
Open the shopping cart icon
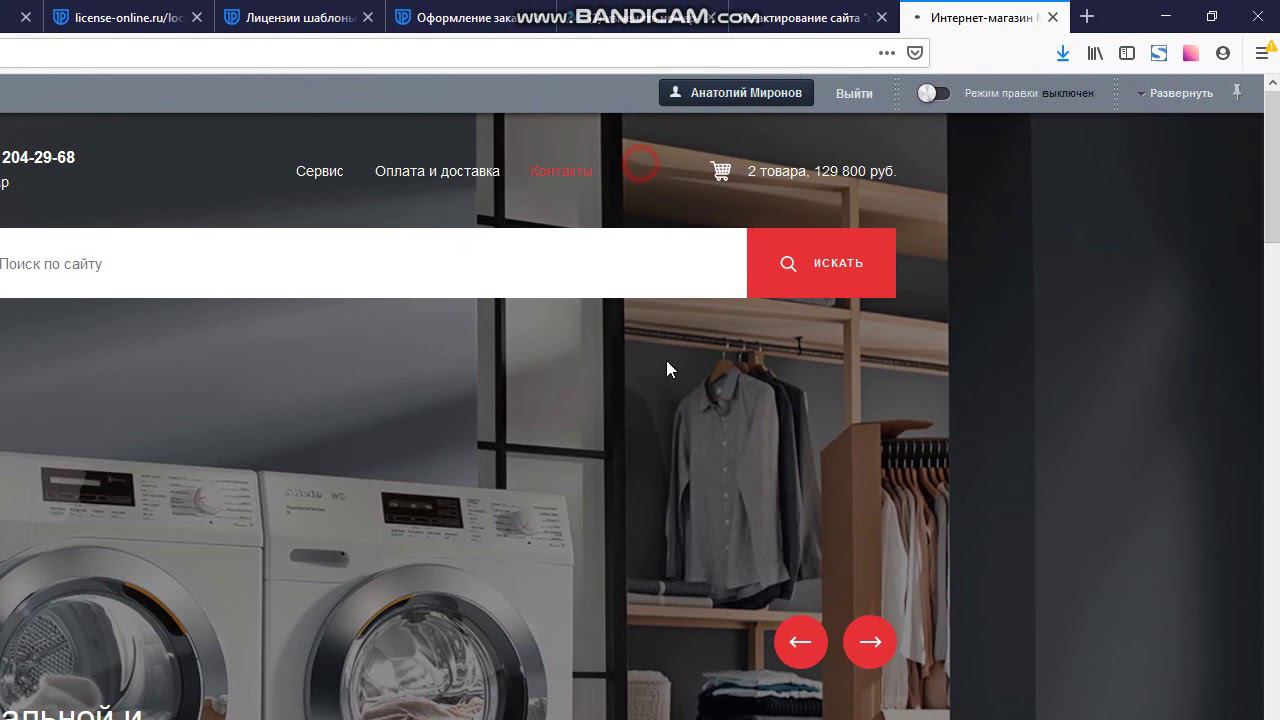721,171
